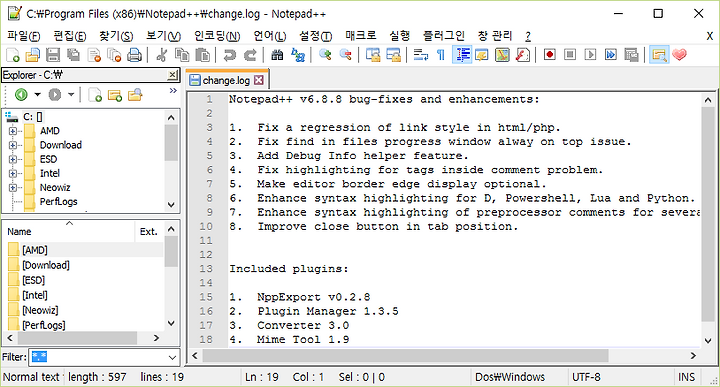720x387 pixels.
Task: Close the Explorer panel
Action: point(172,75)
